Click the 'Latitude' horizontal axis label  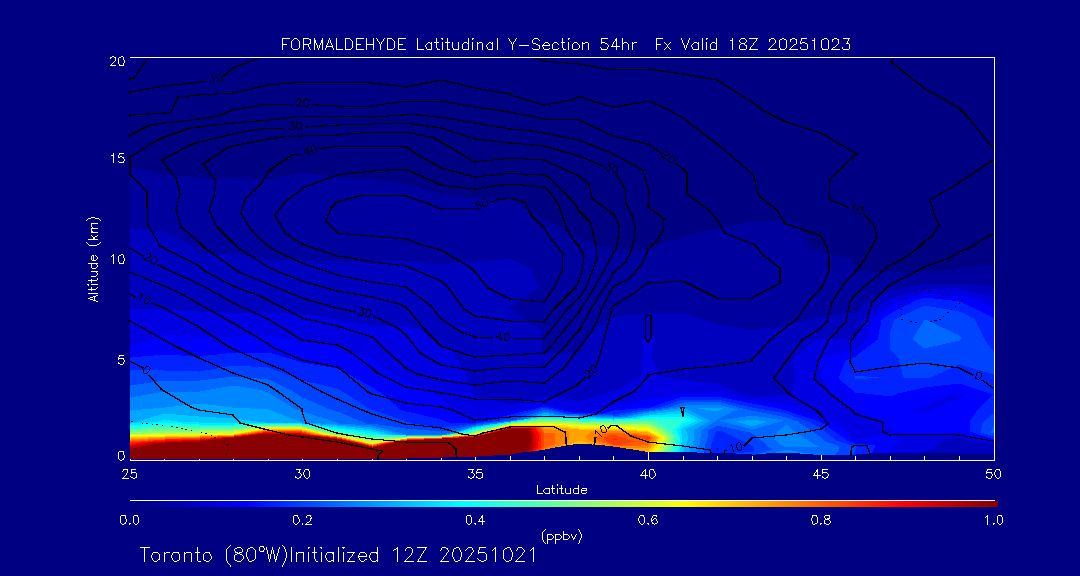tap(561, 490)
